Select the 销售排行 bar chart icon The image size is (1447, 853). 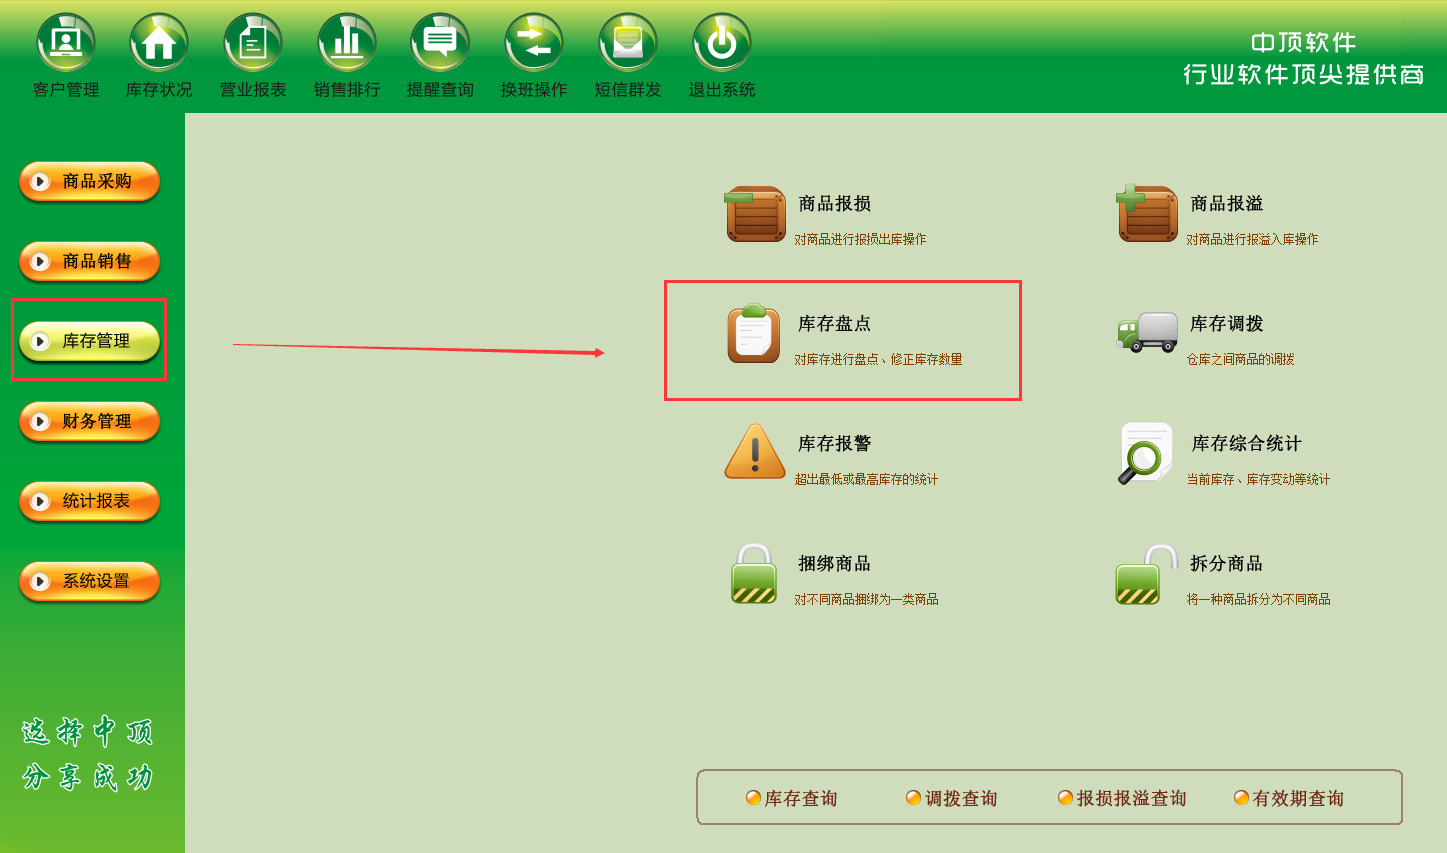click(x=347, y=42)
